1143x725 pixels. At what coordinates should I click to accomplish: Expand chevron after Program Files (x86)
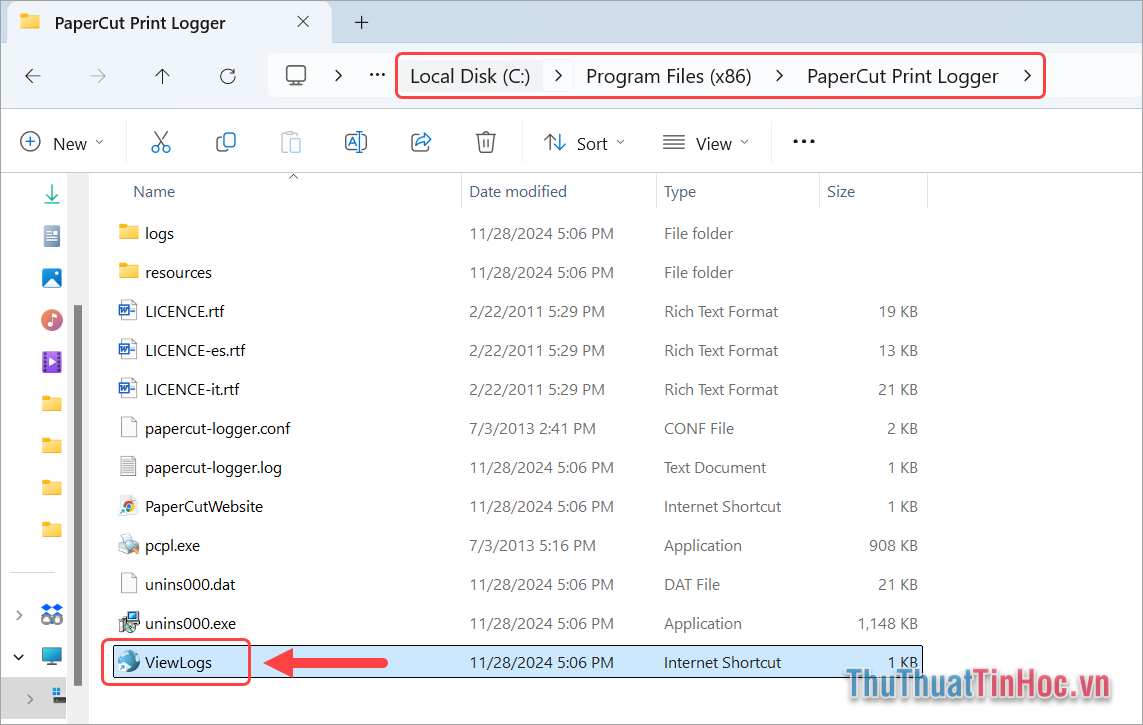point(779,76)
